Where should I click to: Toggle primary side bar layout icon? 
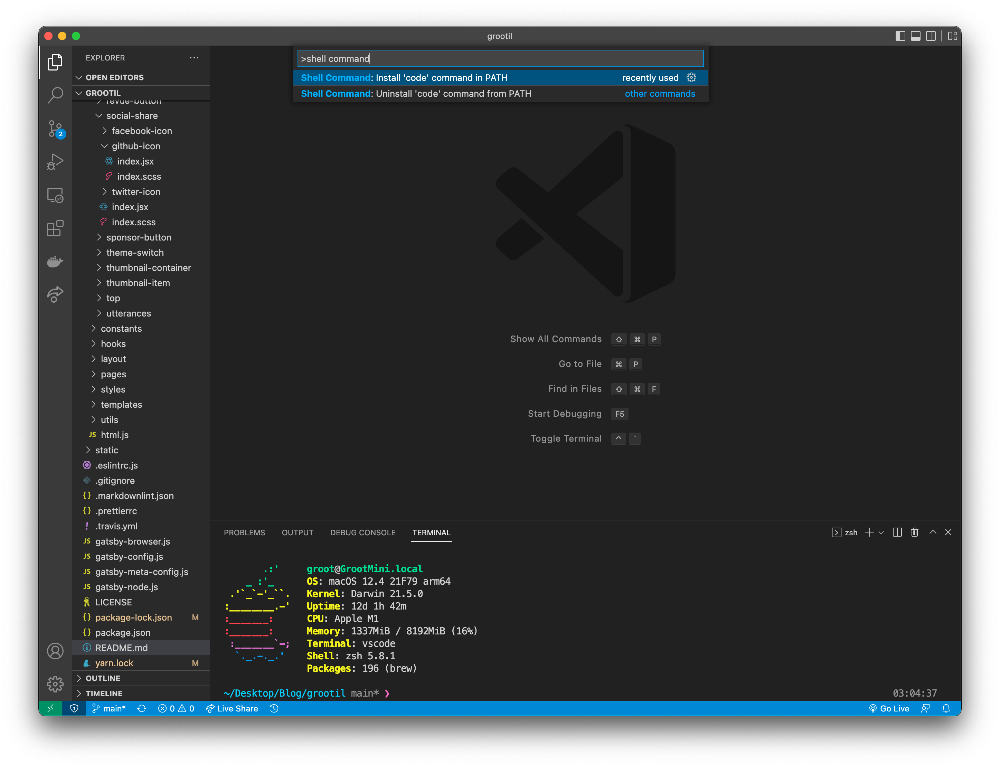click(900, 36)
